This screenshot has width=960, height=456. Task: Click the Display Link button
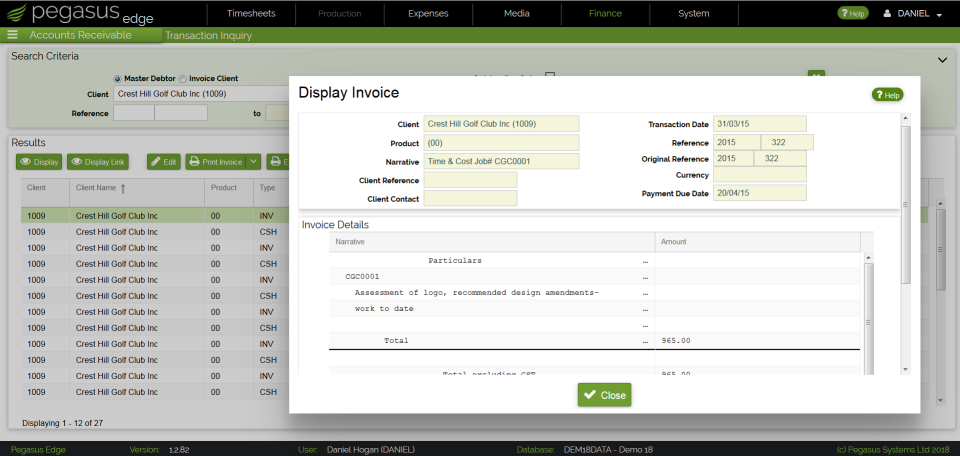tap(98, 162)
